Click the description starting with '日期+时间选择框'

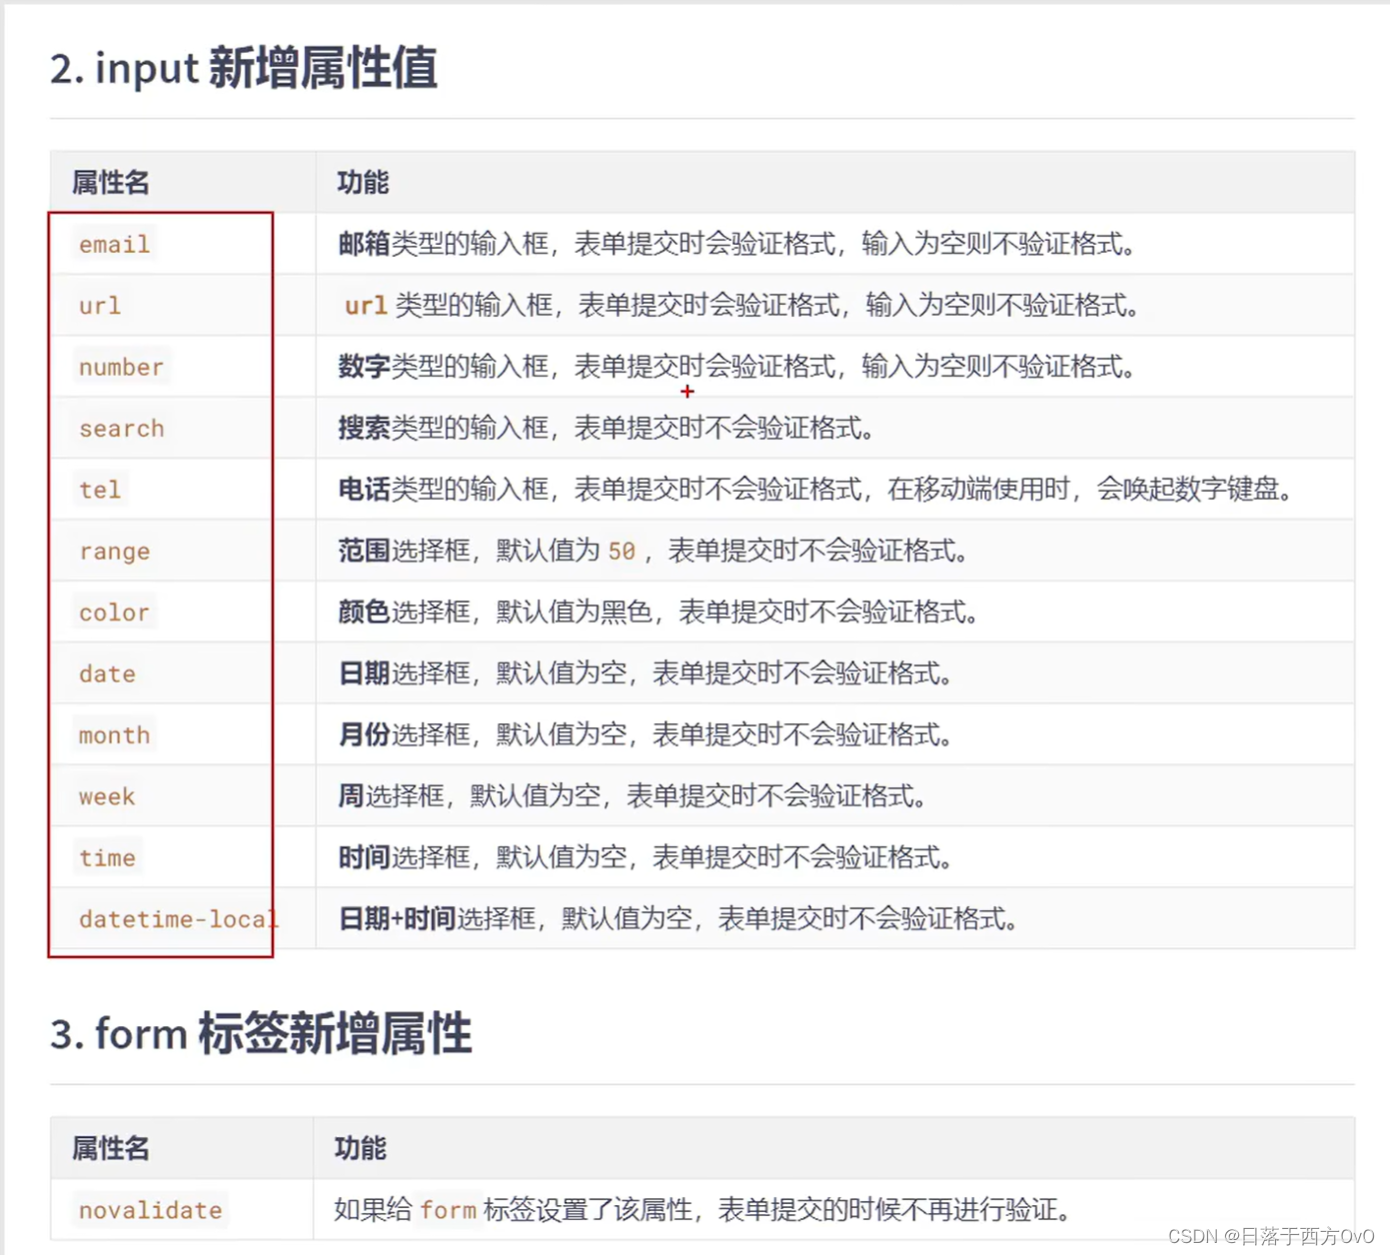point(678,919)
